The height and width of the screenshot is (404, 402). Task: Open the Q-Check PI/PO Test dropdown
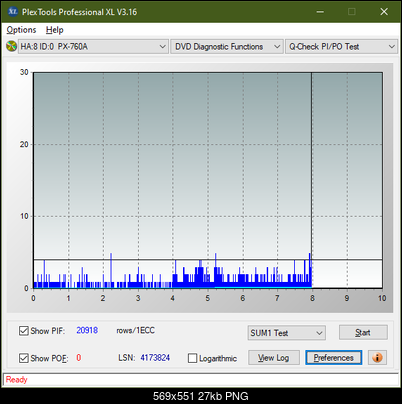(x=341, y=46)
